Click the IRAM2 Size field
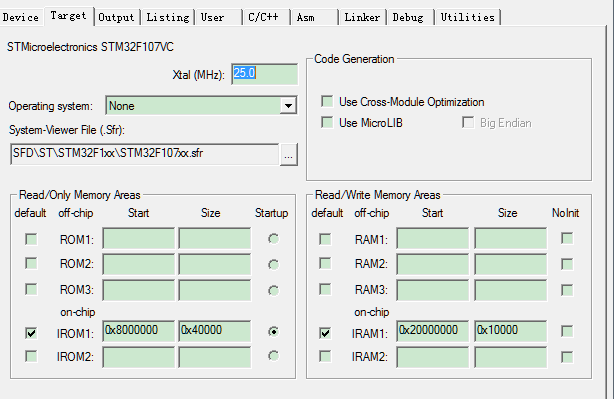Image resolution: width=614 pixels, height=399 pixels. 511,357
